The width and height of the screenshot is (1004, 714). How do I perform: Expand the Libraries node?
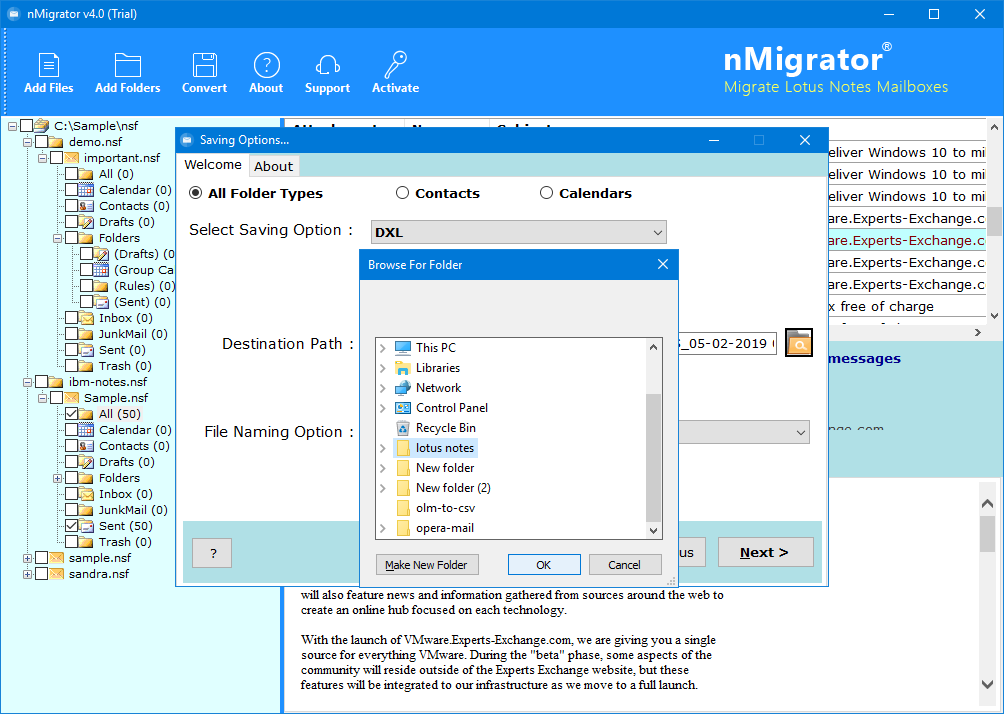[382, 368]
